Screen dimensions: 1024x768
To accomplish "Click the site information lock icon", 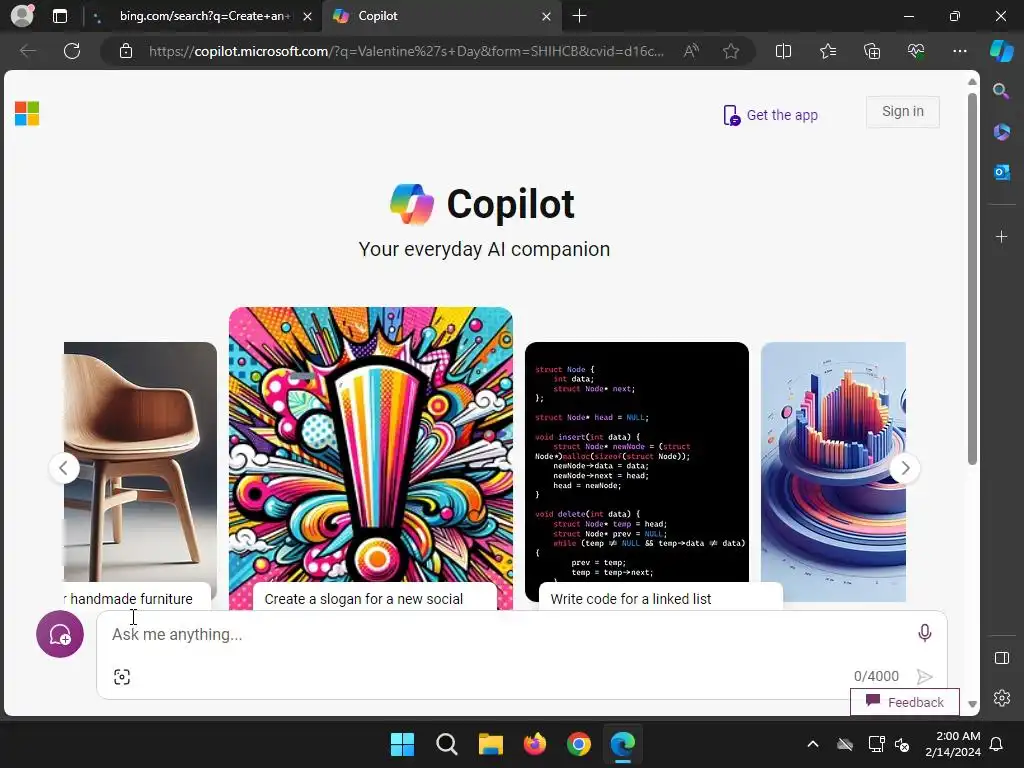I will 126,51.
